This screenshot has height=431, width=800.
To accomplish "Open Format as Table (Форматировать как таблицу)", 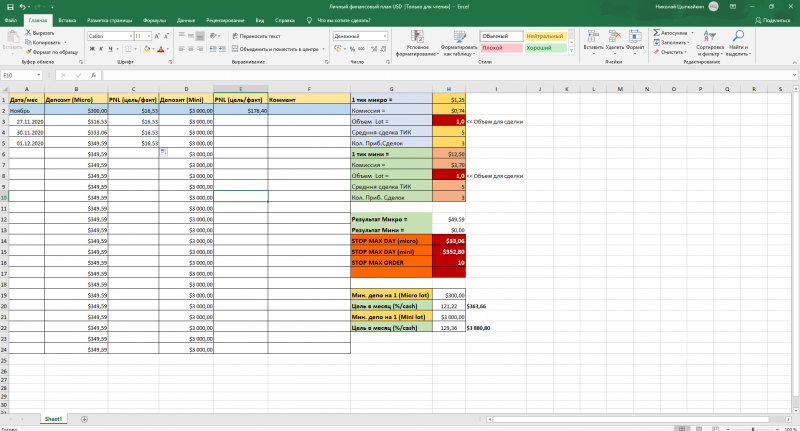I will point(460,43).
